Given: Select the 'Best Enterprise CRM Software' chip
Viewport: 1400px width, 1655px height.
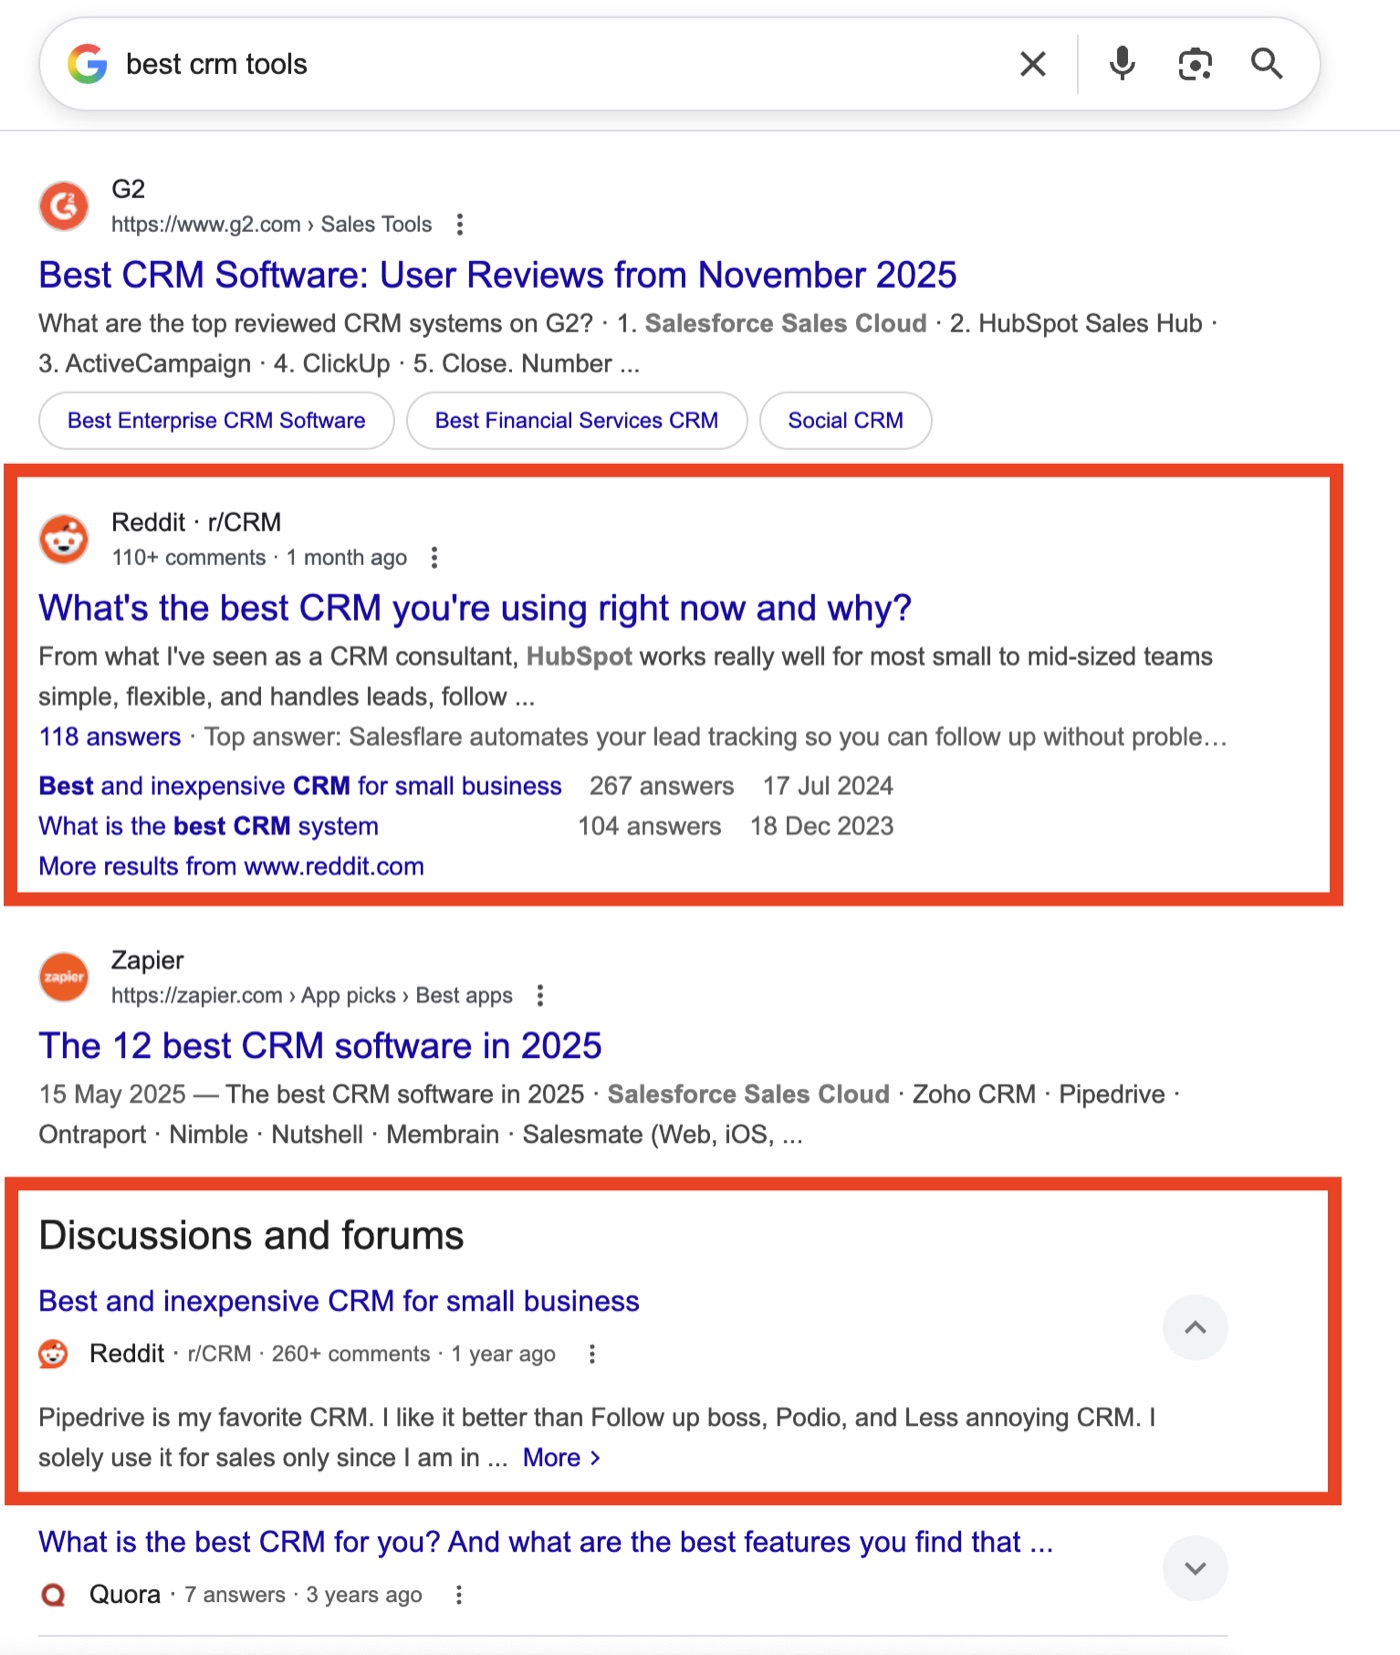Looking at the screenshot, I should (x=217, y=420).
